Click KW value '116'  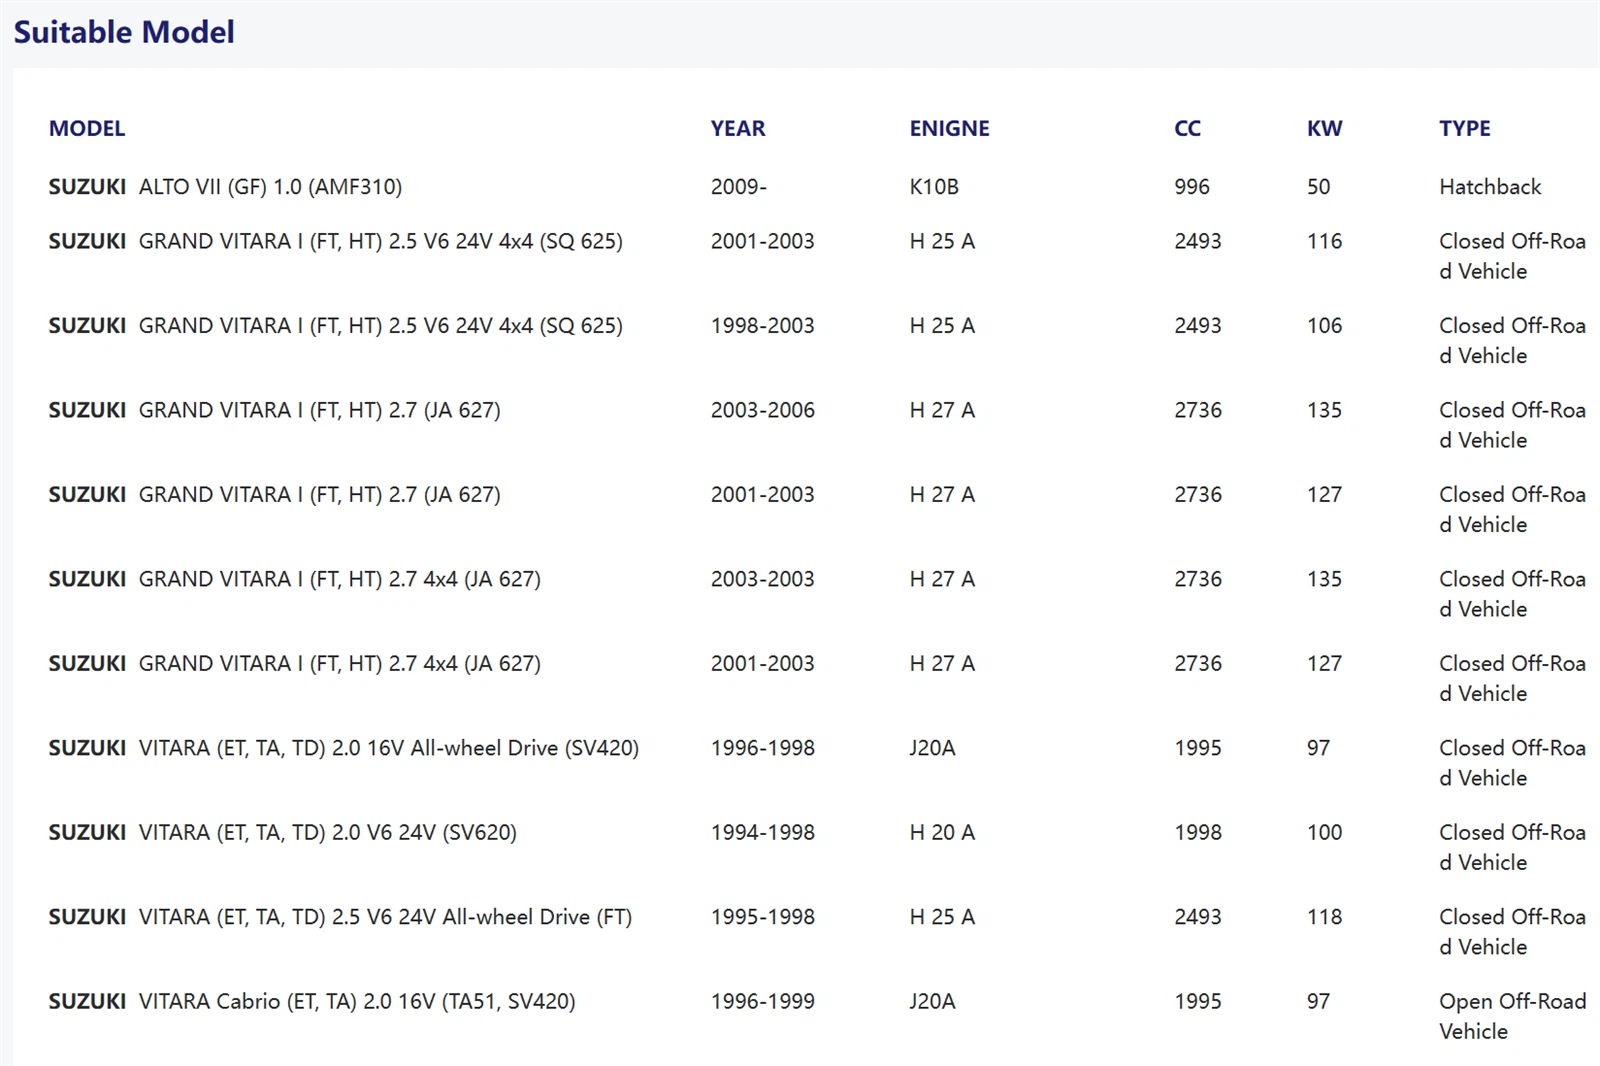[1324, 241]
